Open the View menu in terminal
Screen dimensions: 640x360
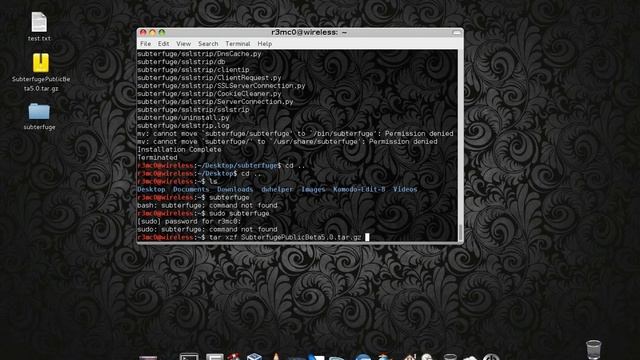click(x=184, y=44)
